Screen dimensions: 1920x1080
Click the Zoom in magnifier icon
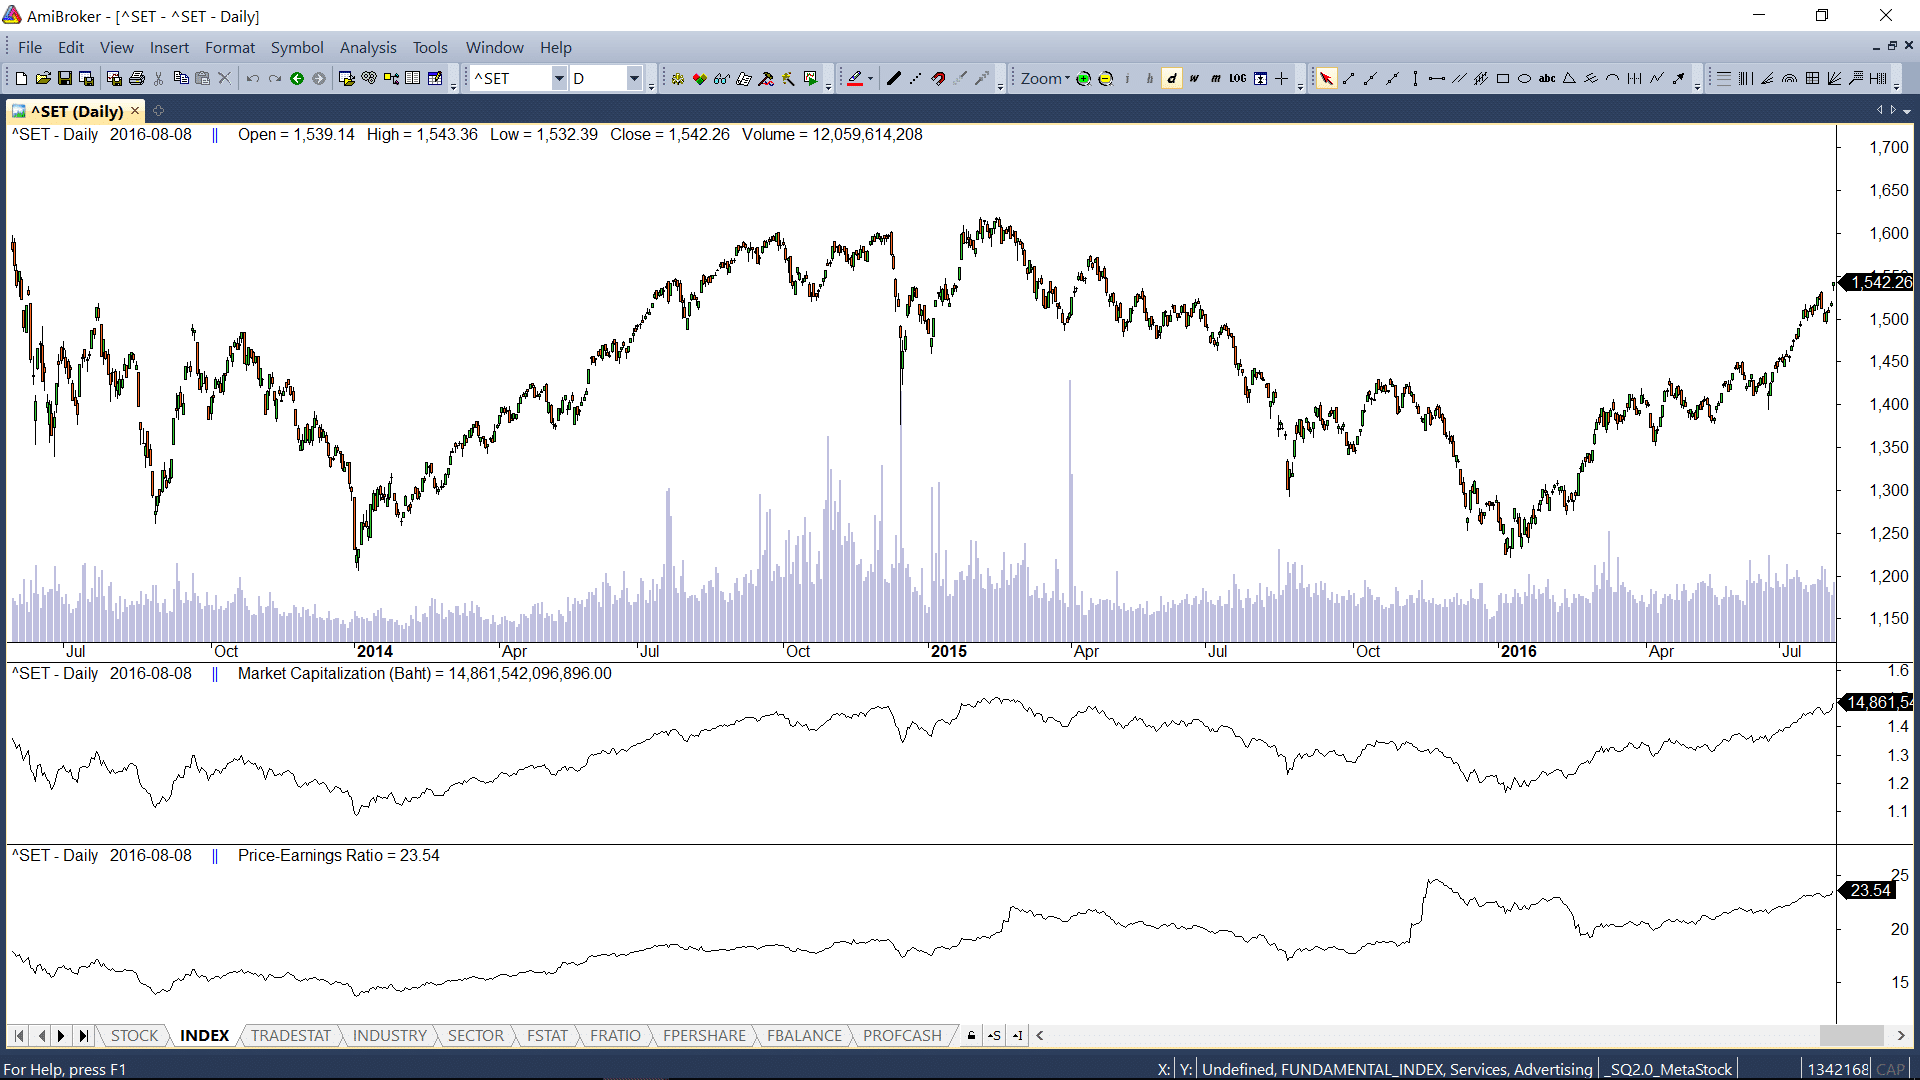pyautogui.click(x=1083, y=78)
